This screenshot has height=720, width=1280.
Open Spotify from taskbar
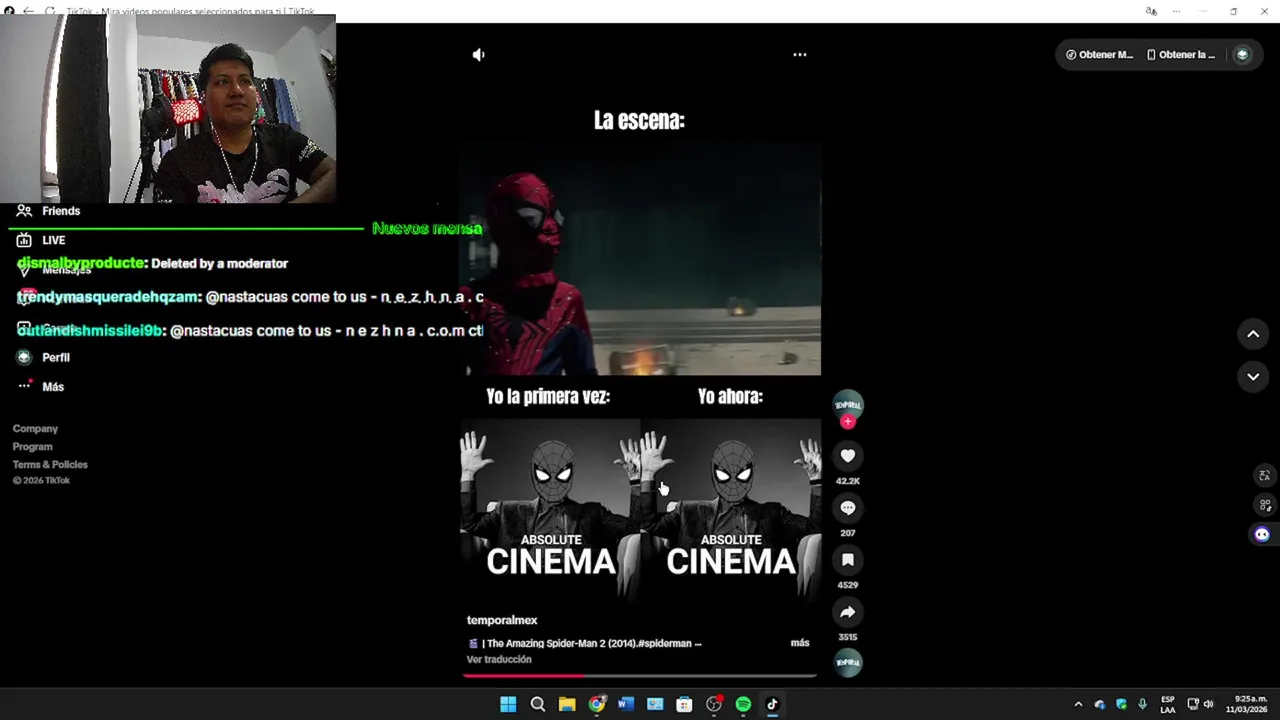pos(743,704)
